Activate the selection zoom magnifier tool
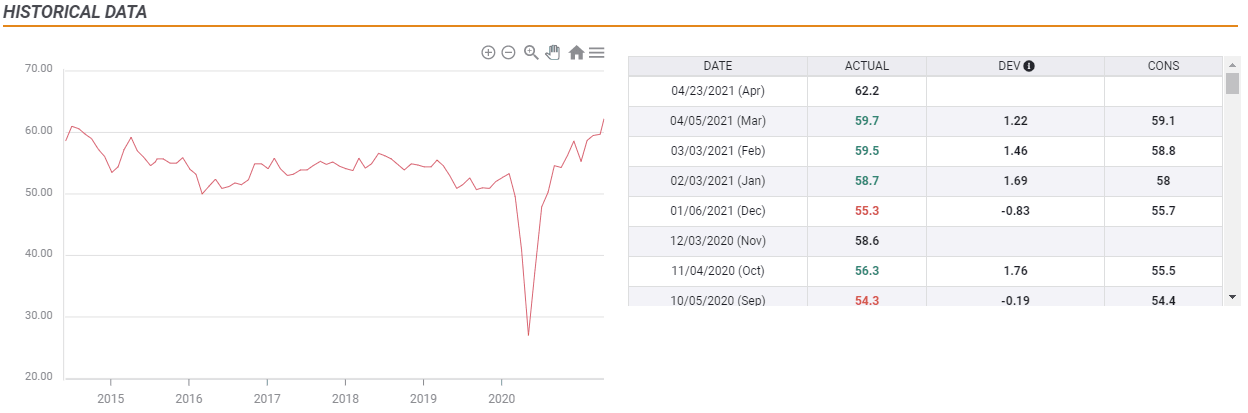The image size is (1248, 413). pyautogui.click(x=531, y=52)
